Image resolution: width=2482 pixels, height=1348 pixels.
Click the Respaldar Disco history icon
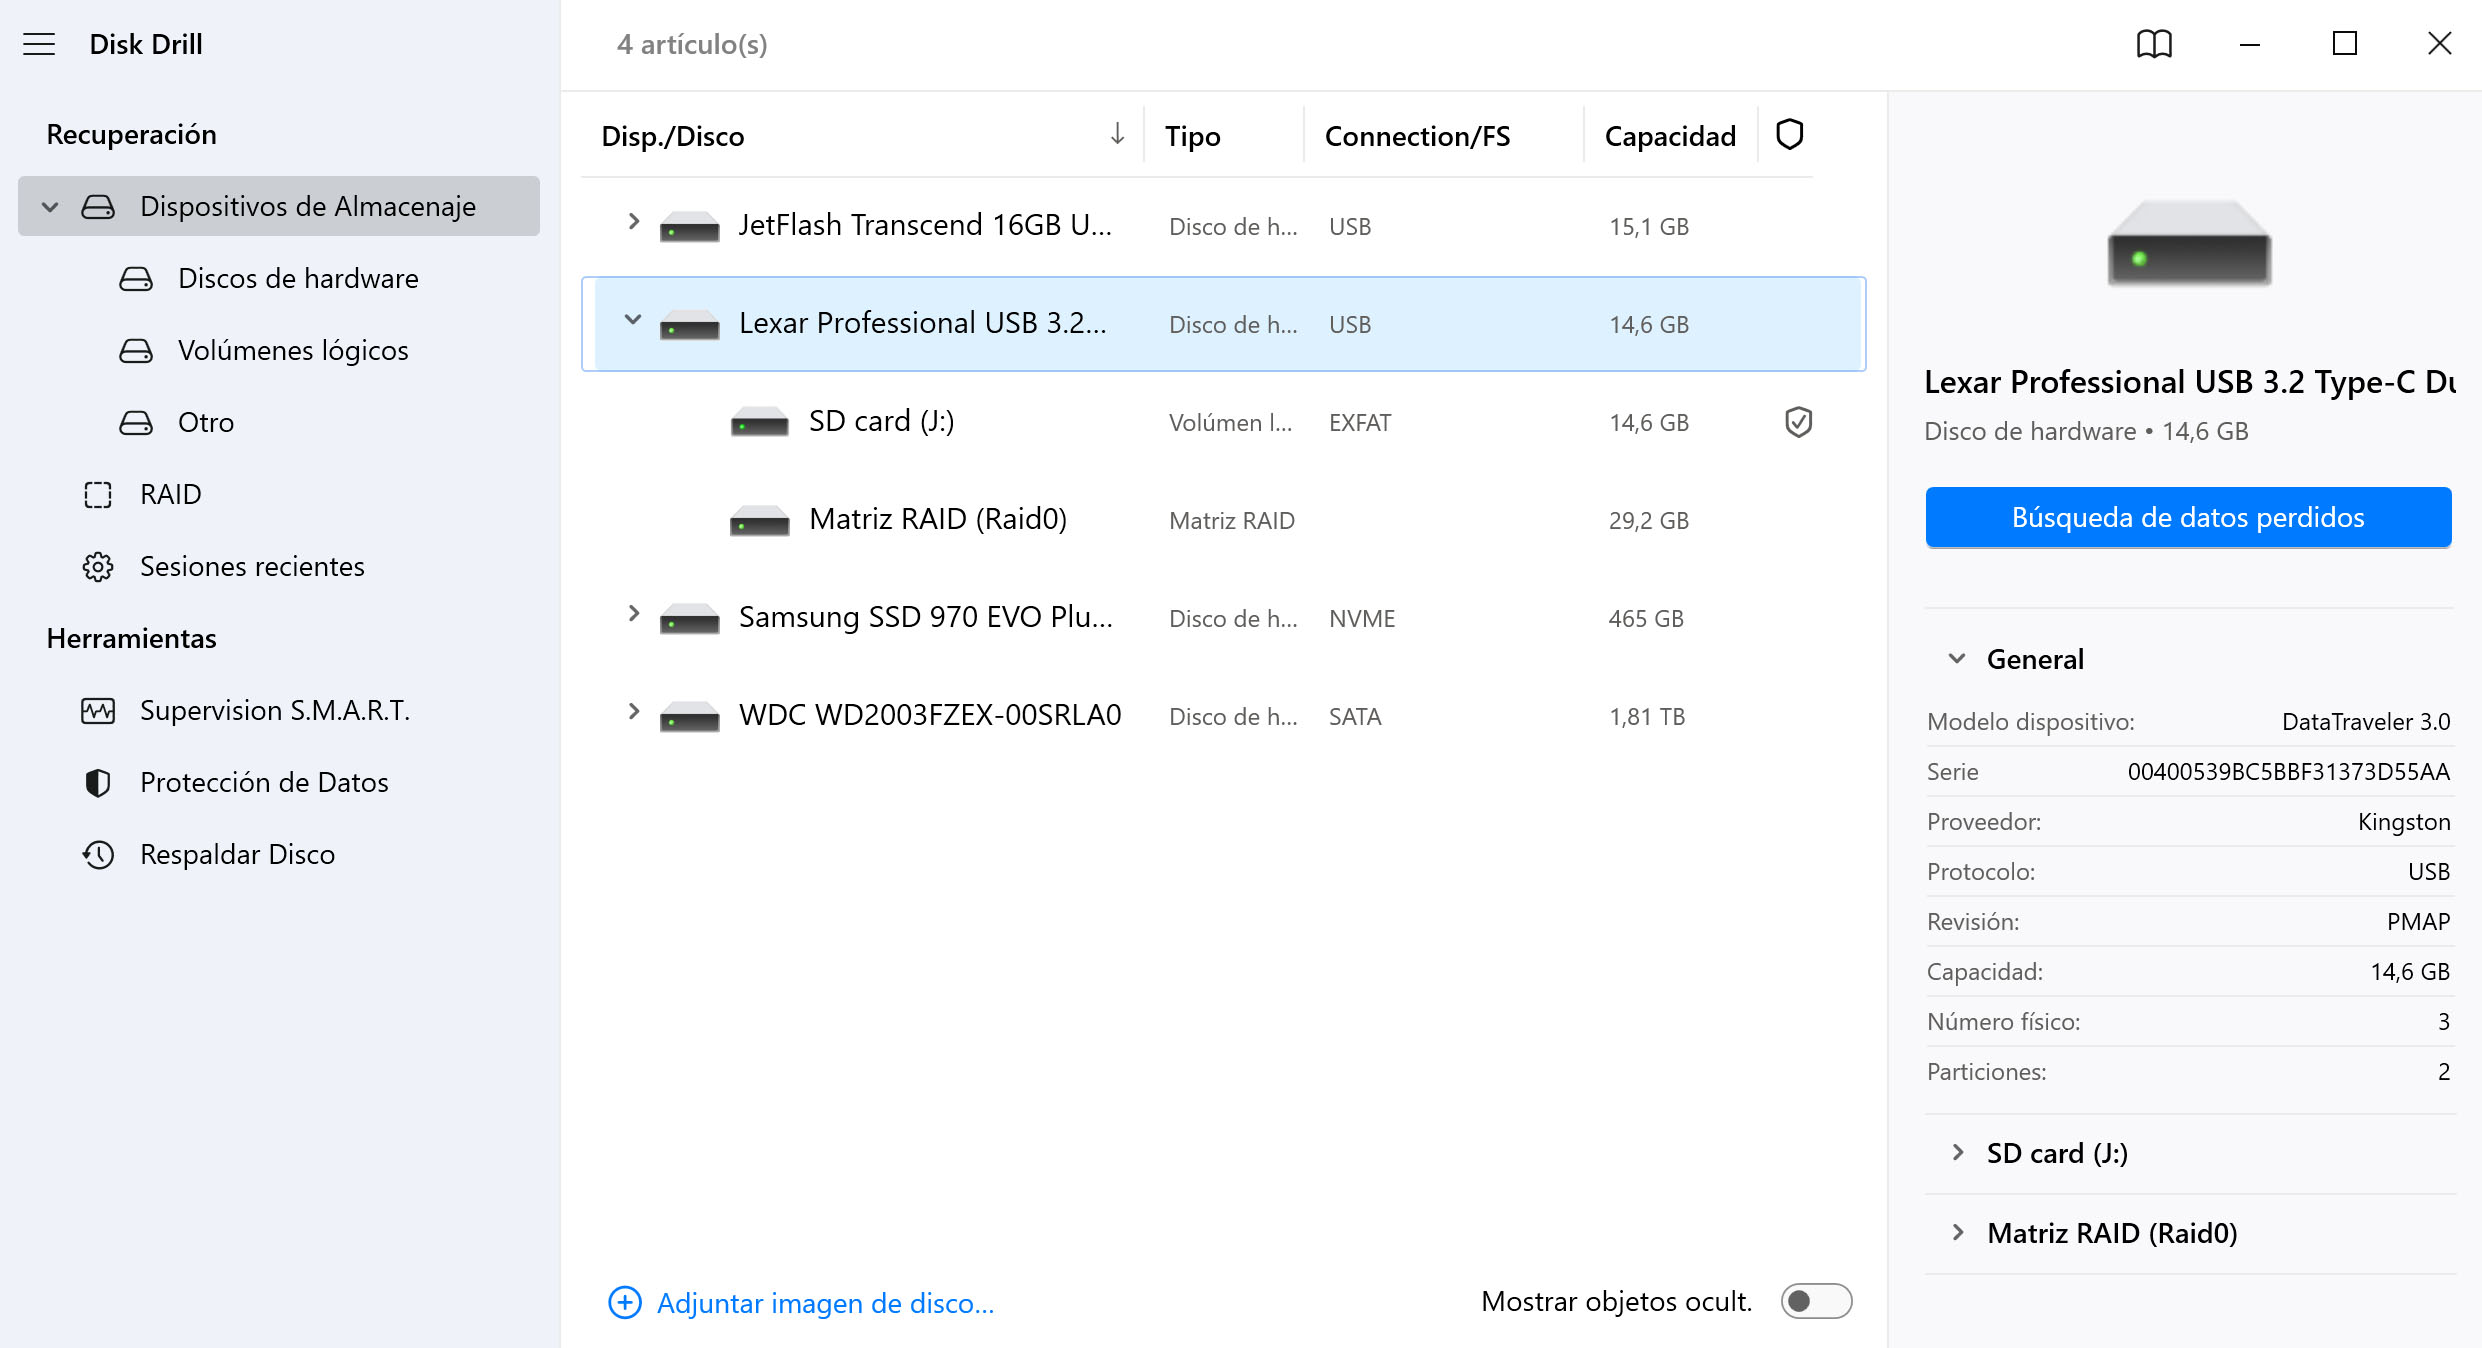[98, 854]
